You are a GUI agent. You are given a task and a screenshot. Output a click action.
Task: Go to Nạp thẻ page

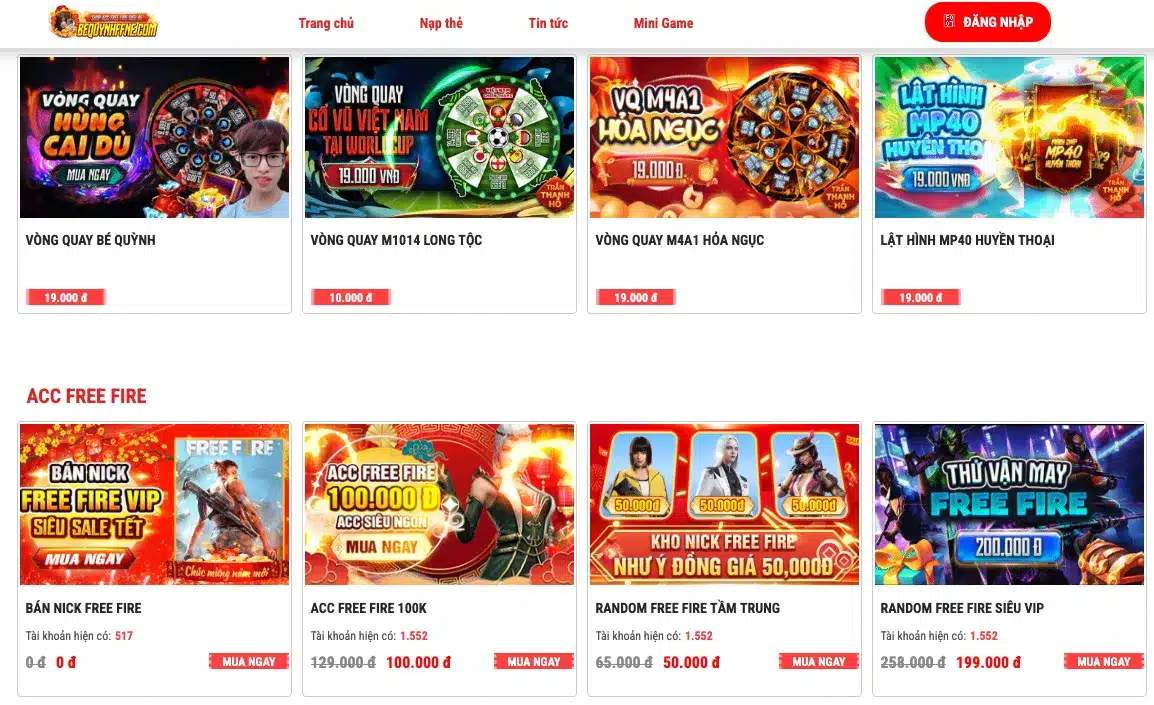[441, 23]
